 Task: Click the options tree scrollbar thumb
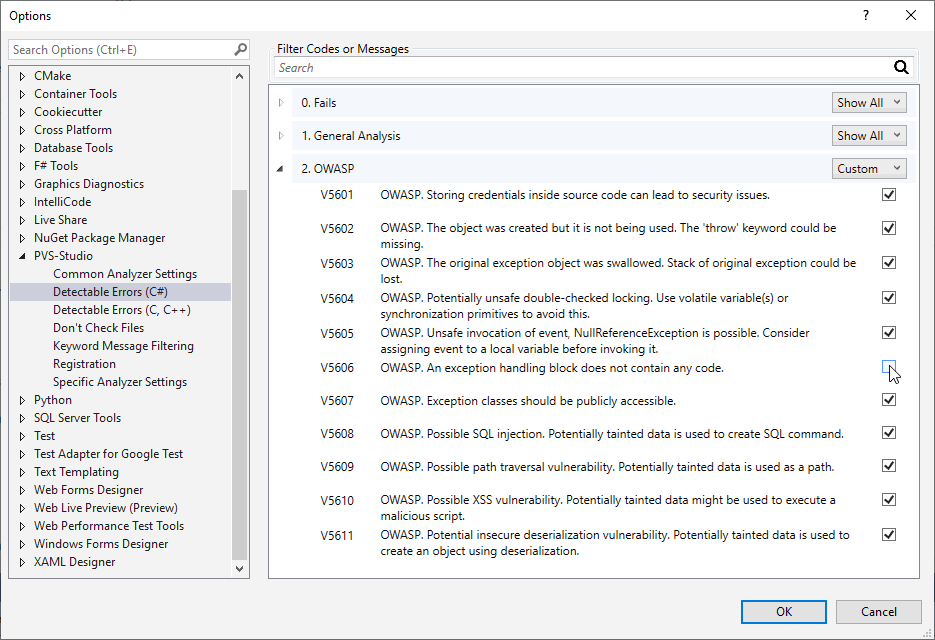[239, 375]
